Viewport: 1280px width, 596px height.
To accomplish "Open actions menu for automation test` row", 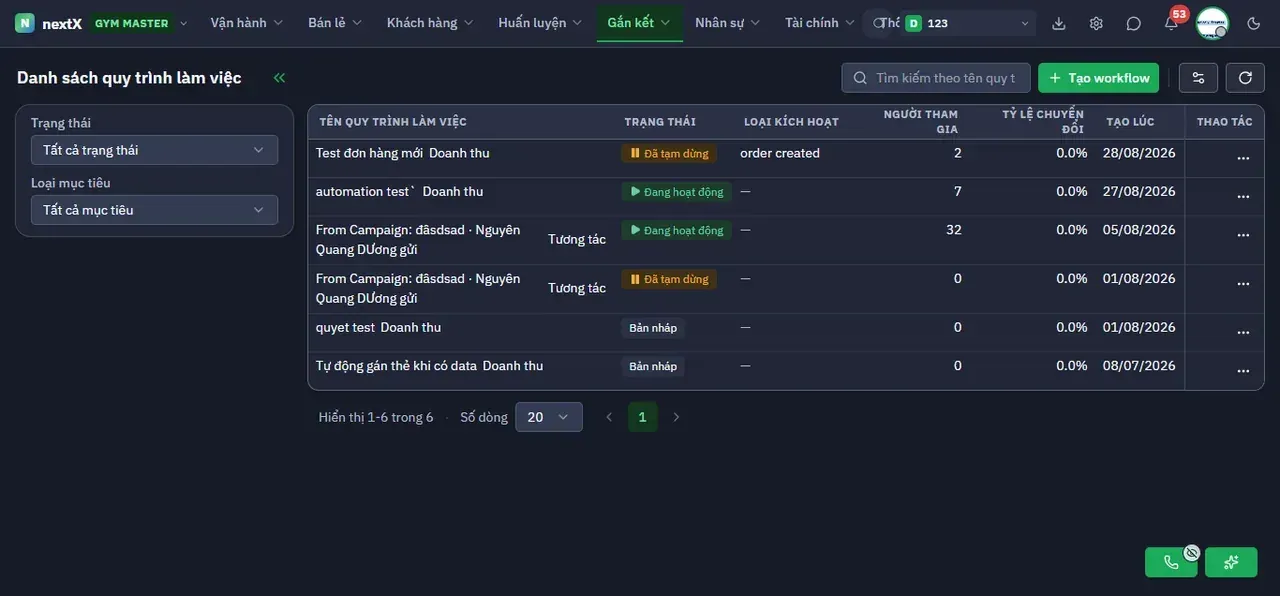I will coord(1243,196).
